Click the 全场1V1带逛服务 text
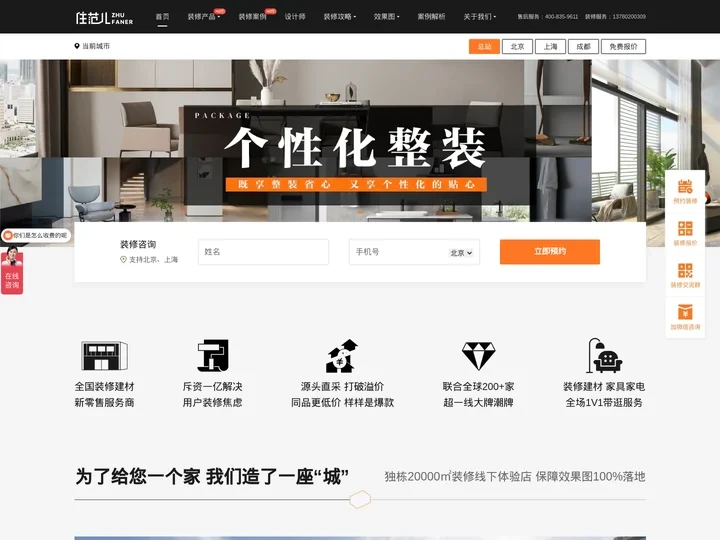Viewport: 720px width, 540px height. pyautogui.click(x=604, y=403)
